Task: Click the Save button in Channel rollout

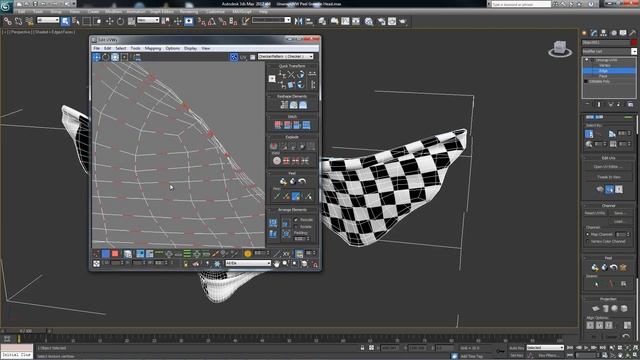Action: point(619,213)
